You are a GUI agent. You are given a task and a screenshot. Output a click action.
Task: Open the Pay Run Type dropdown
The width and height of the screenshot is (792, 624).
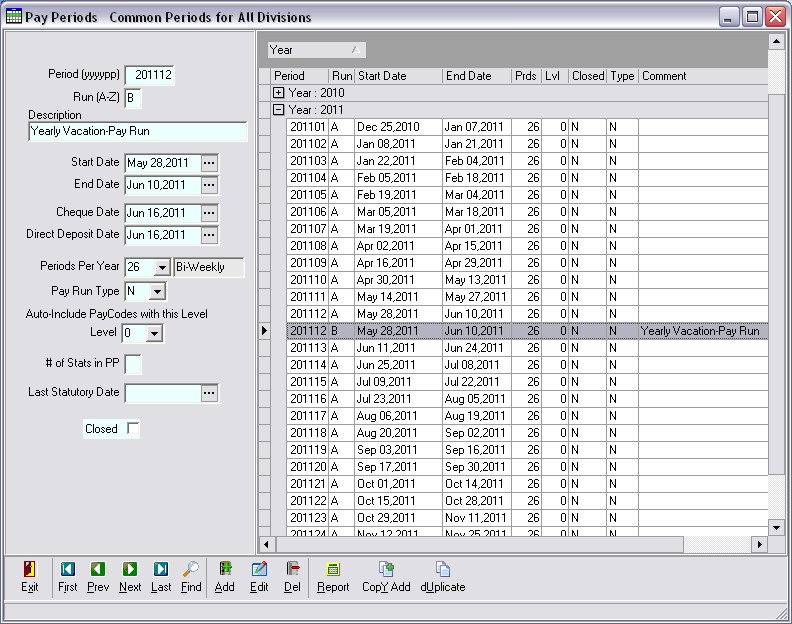pyautogui.click(x=157, y=291)
